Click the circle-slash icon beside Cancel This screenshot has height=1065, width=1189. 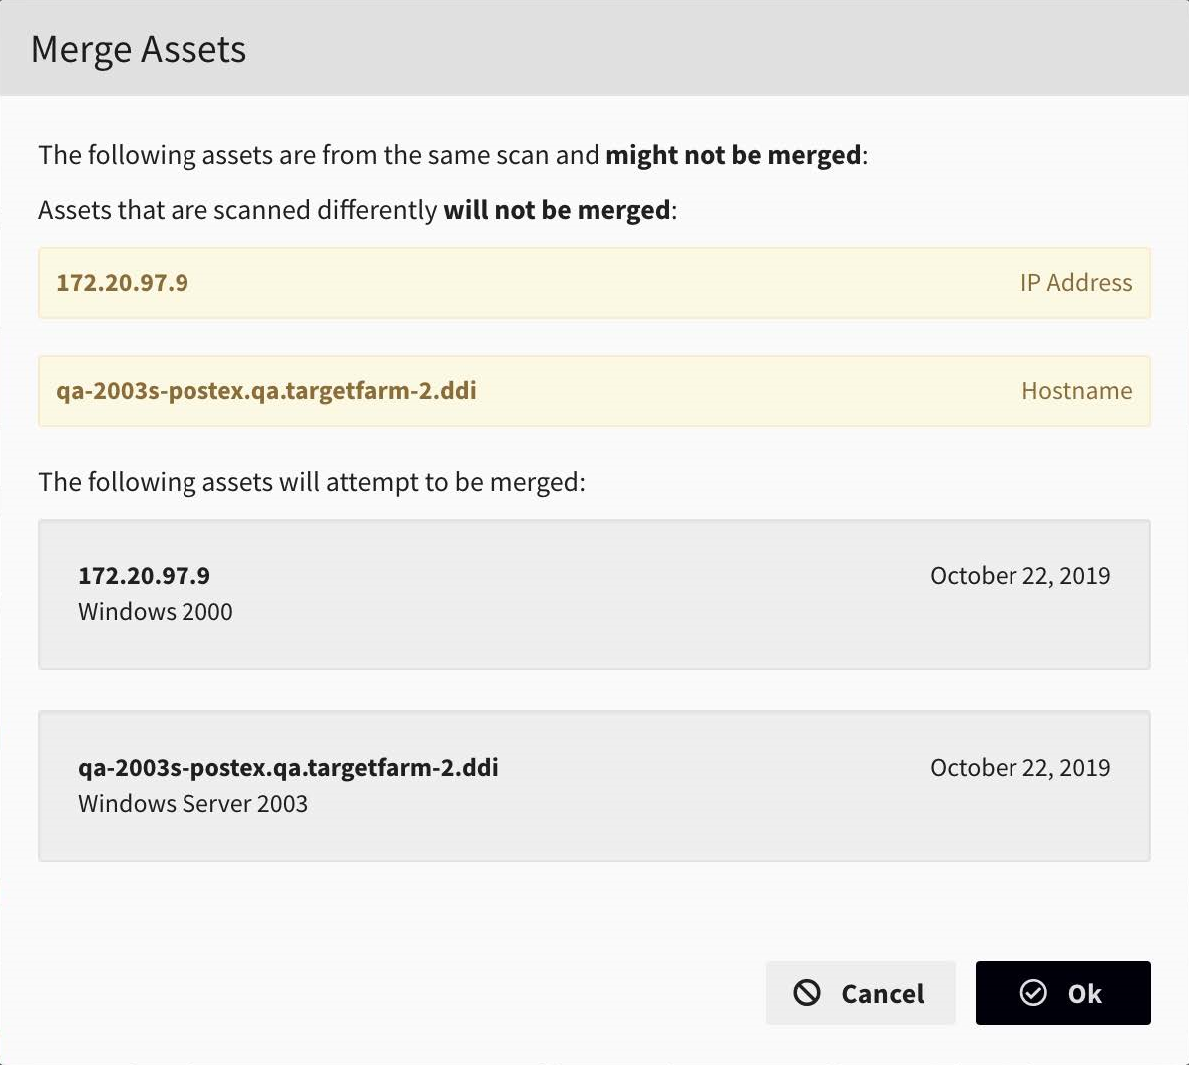(x=807, y=992)
